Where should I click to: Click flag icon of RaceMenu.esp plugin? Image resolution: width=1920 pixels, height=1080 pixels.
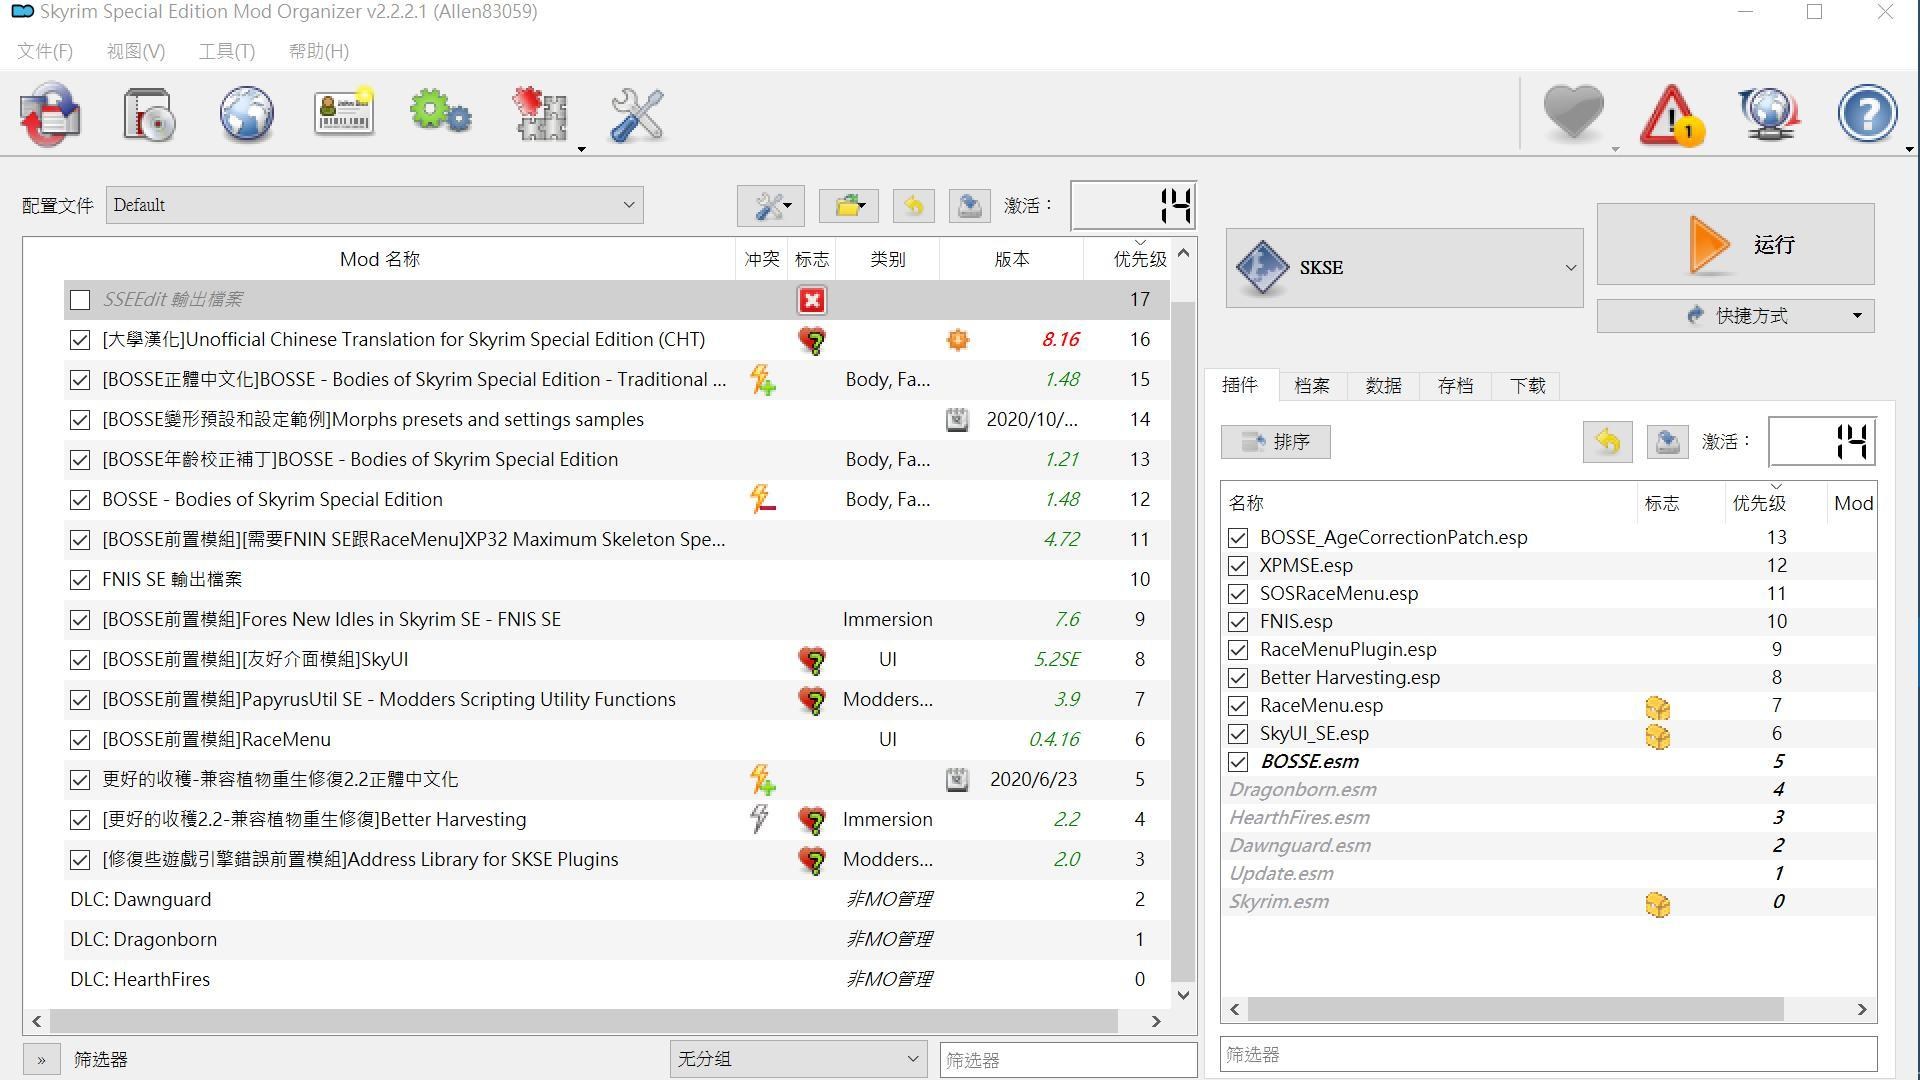[x=1657, y=708]
